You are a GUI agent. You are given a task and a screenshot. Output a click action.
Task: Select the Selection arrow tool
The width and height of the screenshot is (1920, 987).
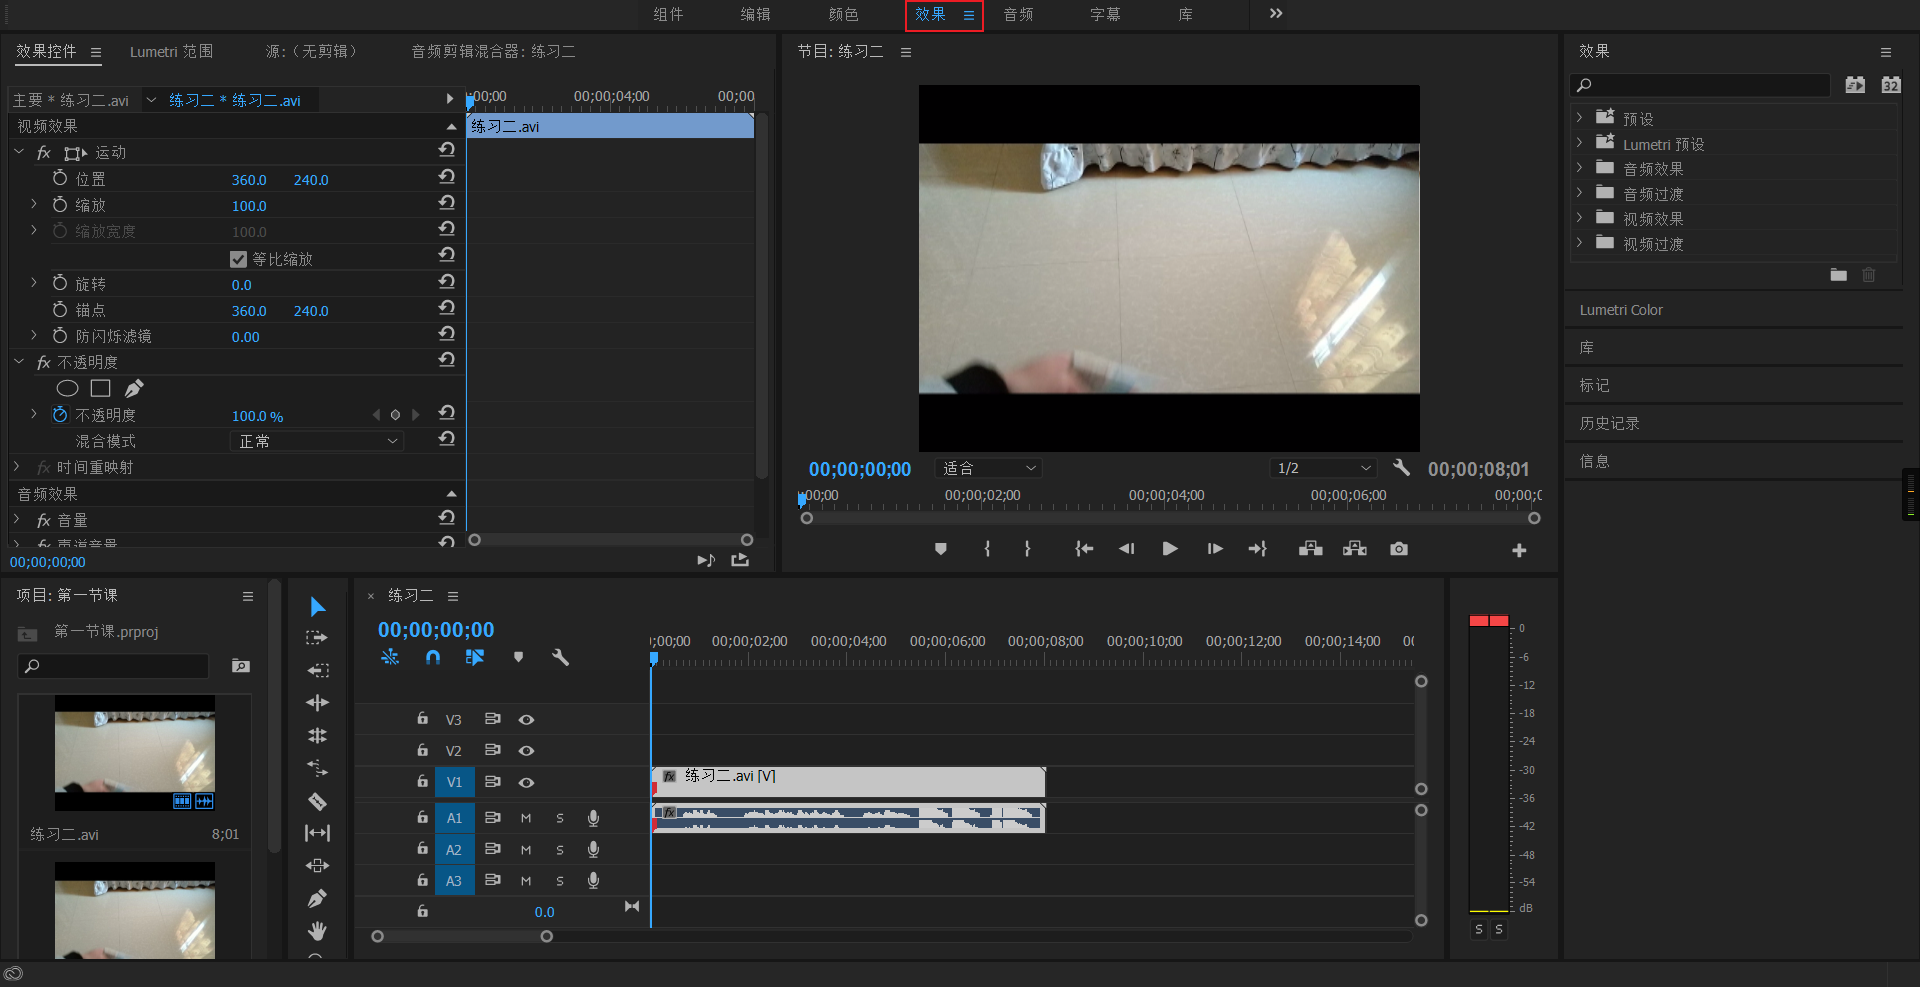pos(317,607)
